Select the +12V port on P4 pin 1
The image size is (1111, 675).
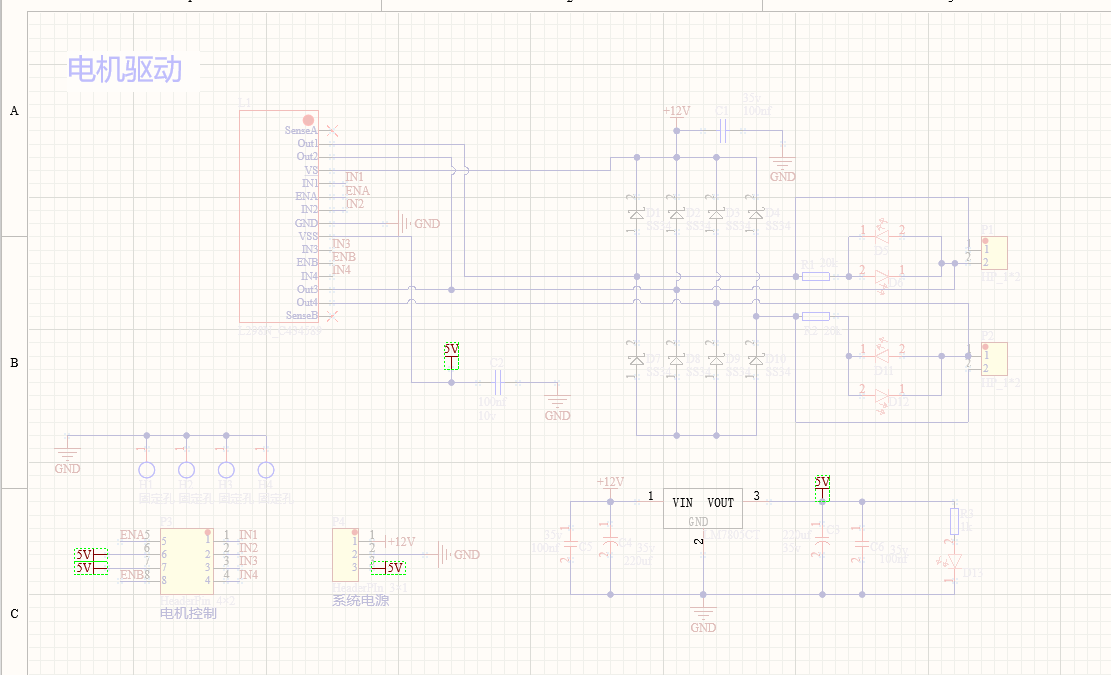coord(400,542)
